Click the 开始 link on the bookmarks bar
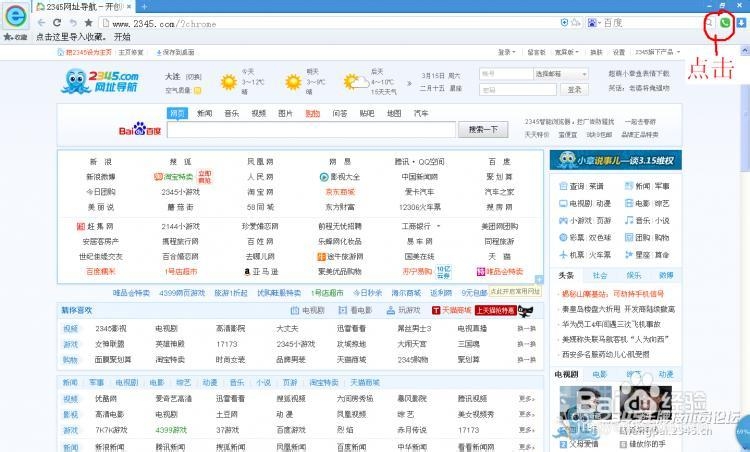The image size is (750, 452). (x=122, y=37)
